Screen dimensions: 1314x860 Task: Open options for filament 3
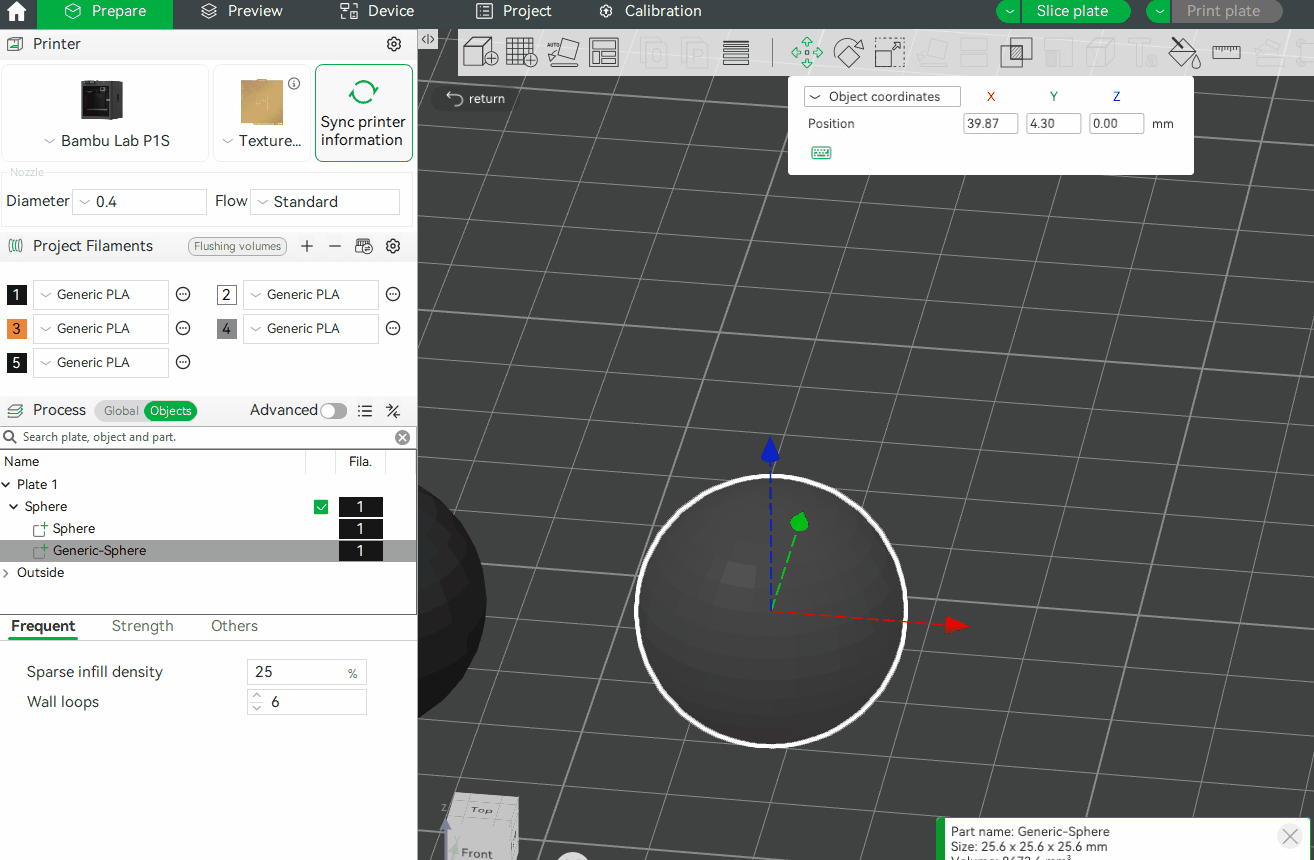[x=183, y=328]
